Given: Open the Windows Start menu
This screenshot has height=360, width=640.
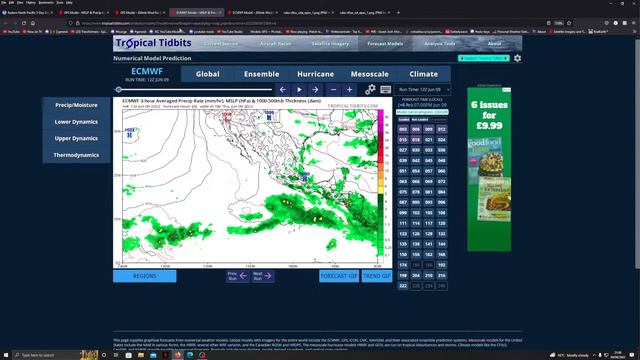Looking at the screenshot, I should (x=6, y=355).
